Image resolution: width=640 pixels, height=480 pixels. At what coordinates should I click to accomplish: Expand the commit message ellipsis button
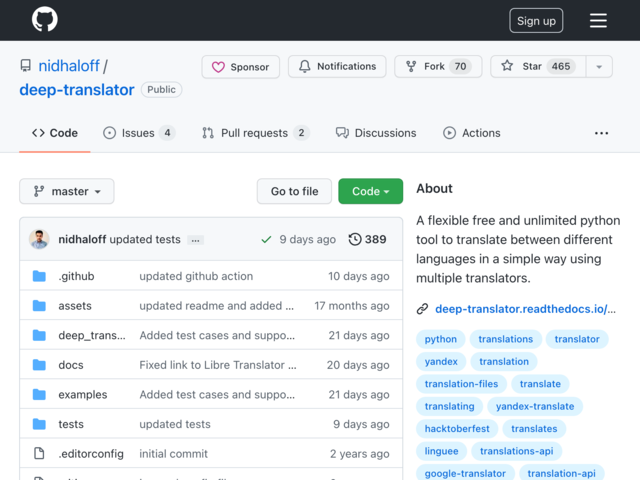click(x=196, y=240)
